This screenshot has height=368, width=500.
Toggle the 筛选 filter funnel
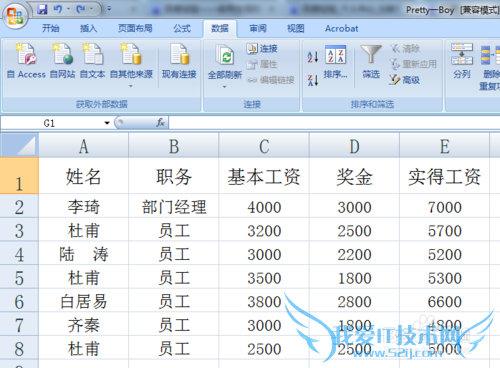pos(371,62)
